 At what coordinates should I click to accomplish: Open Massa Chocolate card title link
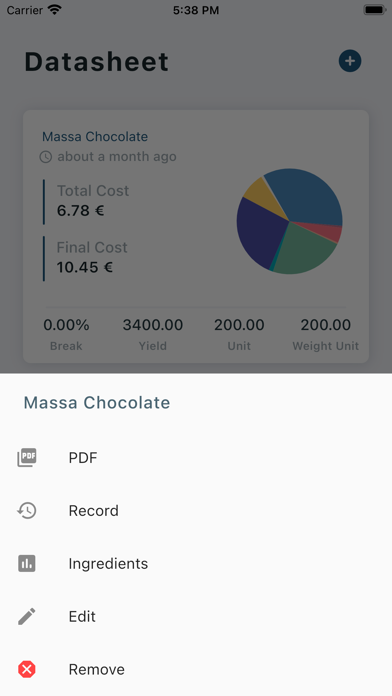pyautogui.click(x=95, y=136)
